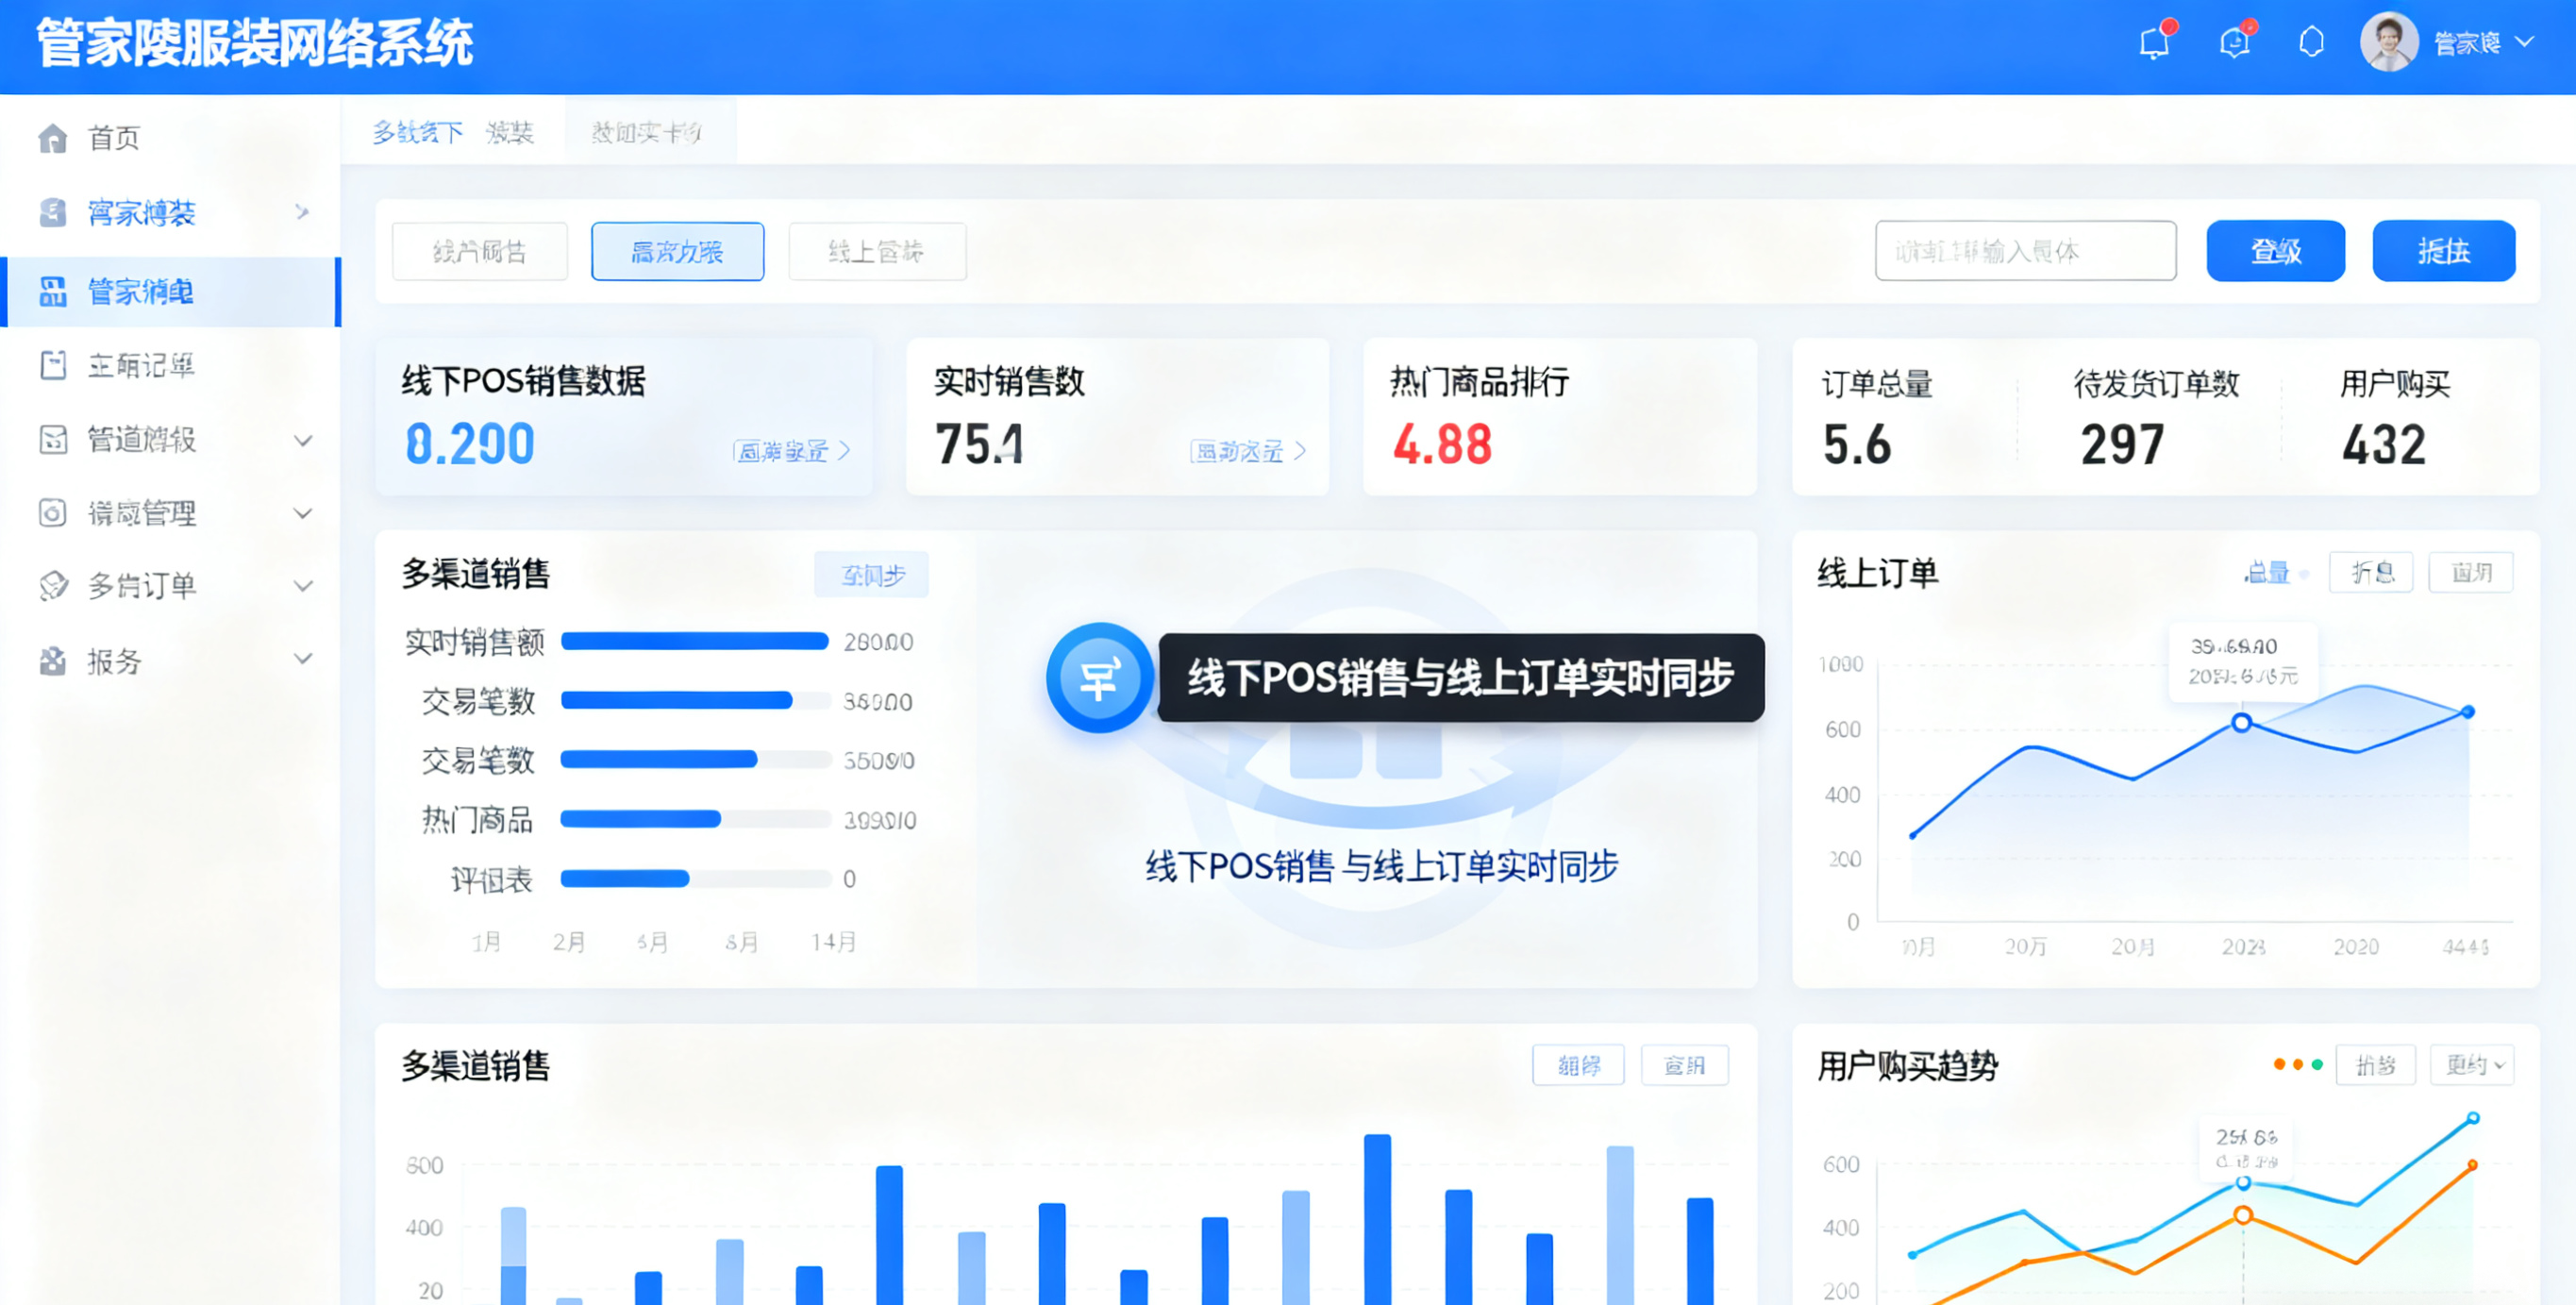This screenshot has width=2576, height=1305.
Task: Open details link under 实时销售数
Action: pyautogui.click(x=1247, y=452)
